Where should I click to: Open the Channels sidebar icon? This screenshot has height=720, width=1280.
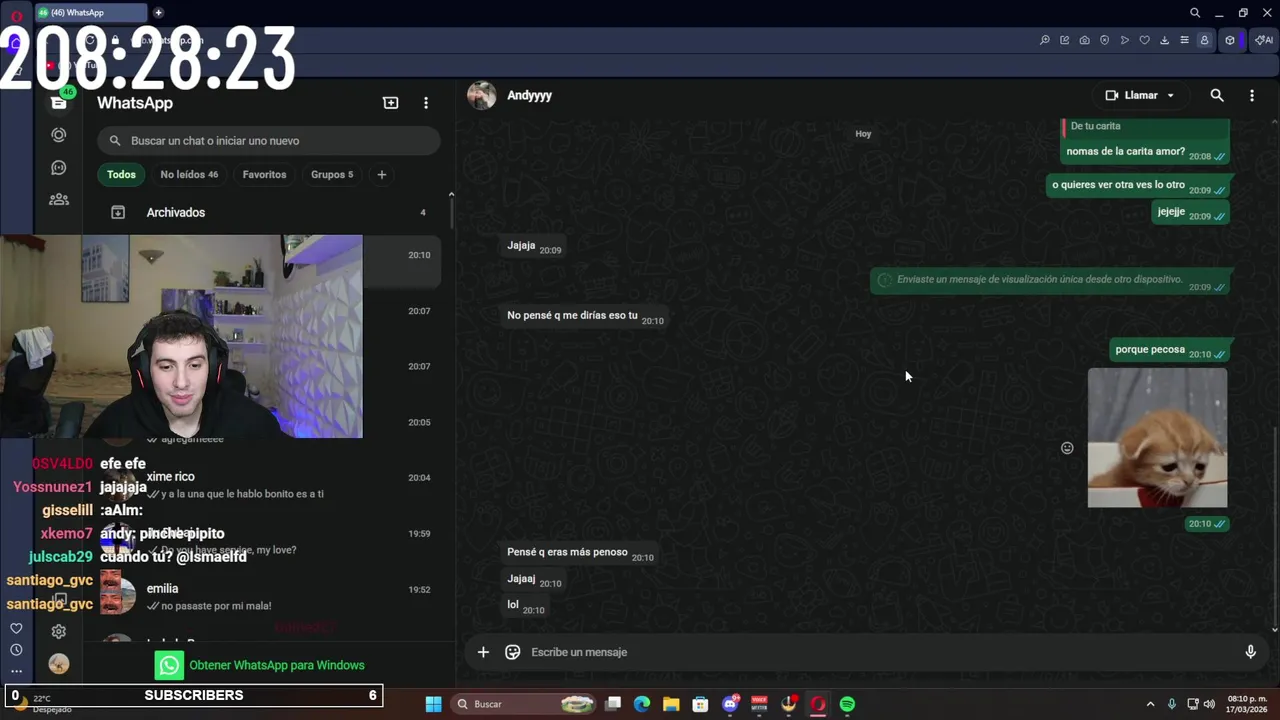pos(59,167)
